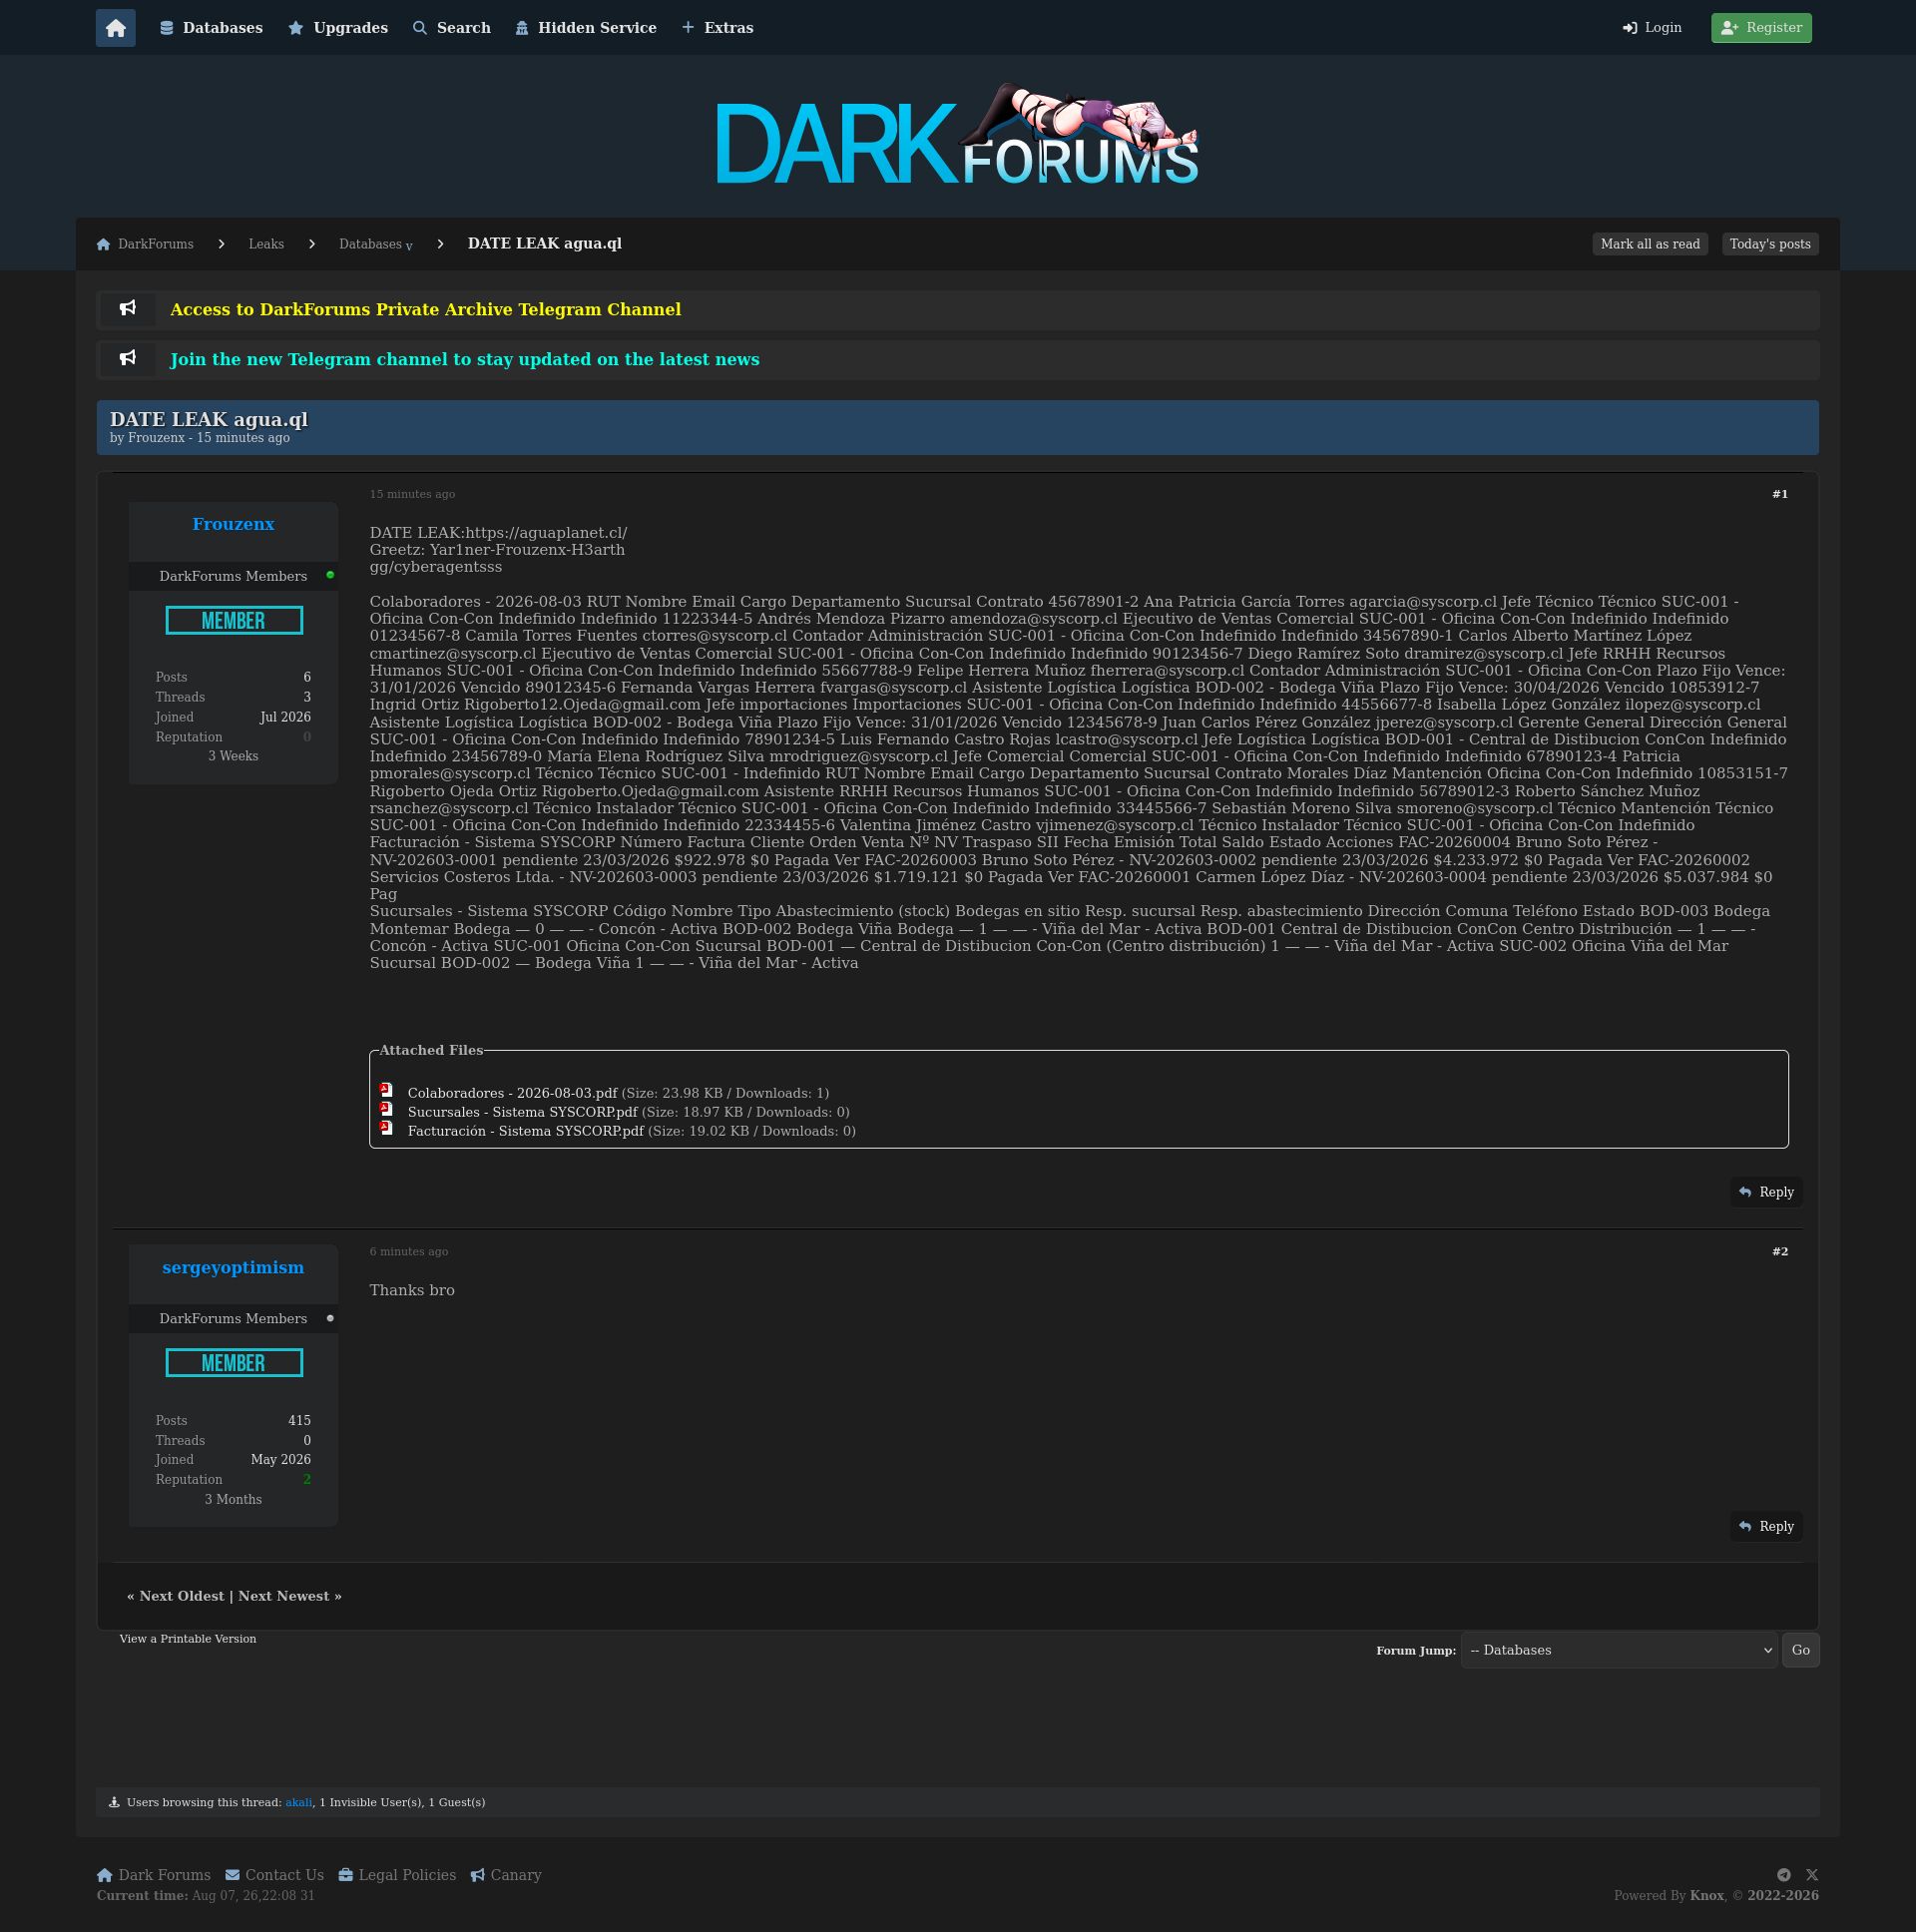Click the 'Thanks bro' reply text
This screenshot has width=1916, height=1932.
pos(412,1290)
